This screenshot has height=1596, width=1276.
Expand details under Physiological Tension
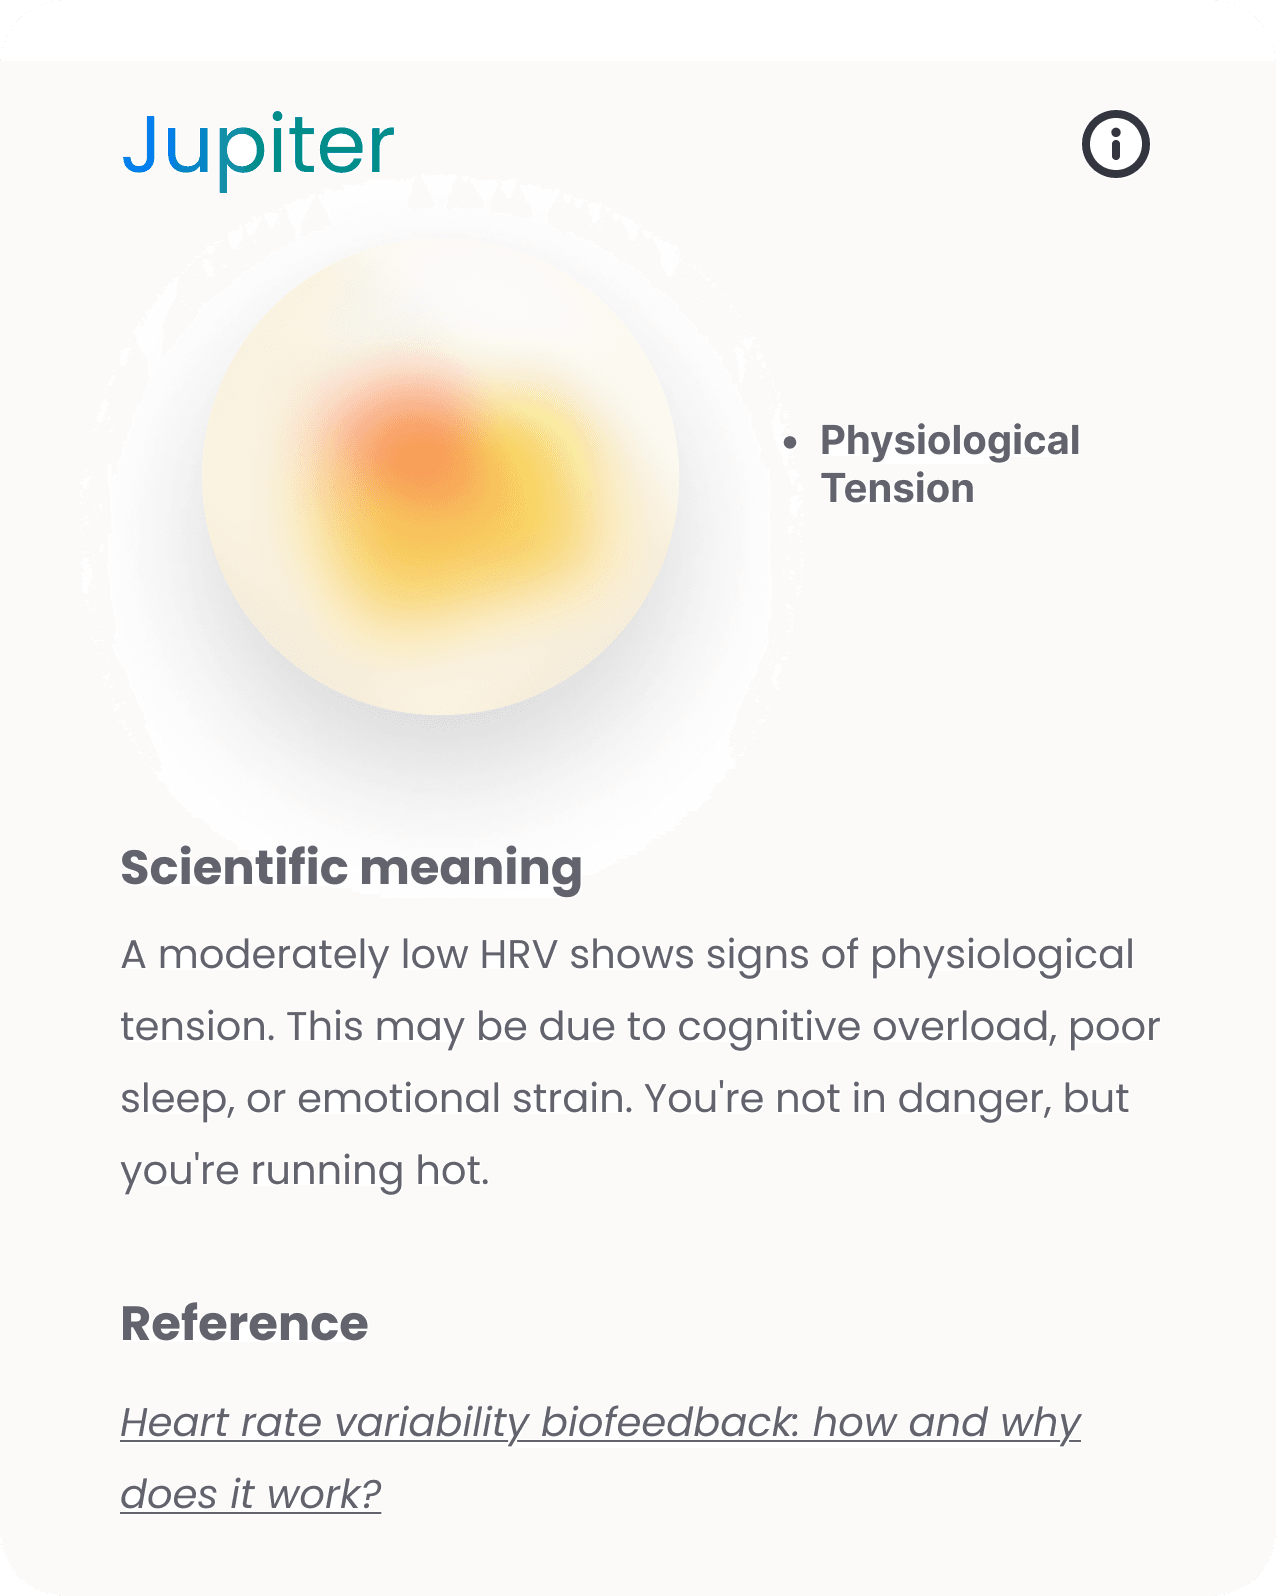point(948,465)
